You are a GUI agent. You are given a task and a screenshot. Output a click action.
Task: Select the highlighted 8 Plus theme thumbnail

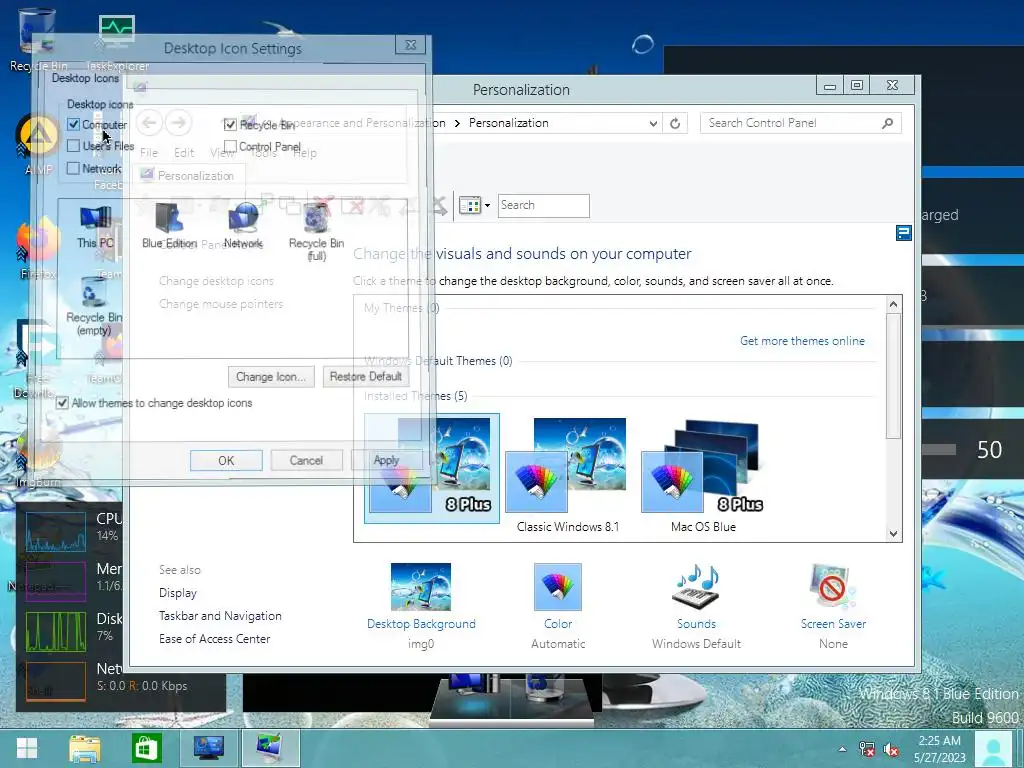tap(432, 468)
